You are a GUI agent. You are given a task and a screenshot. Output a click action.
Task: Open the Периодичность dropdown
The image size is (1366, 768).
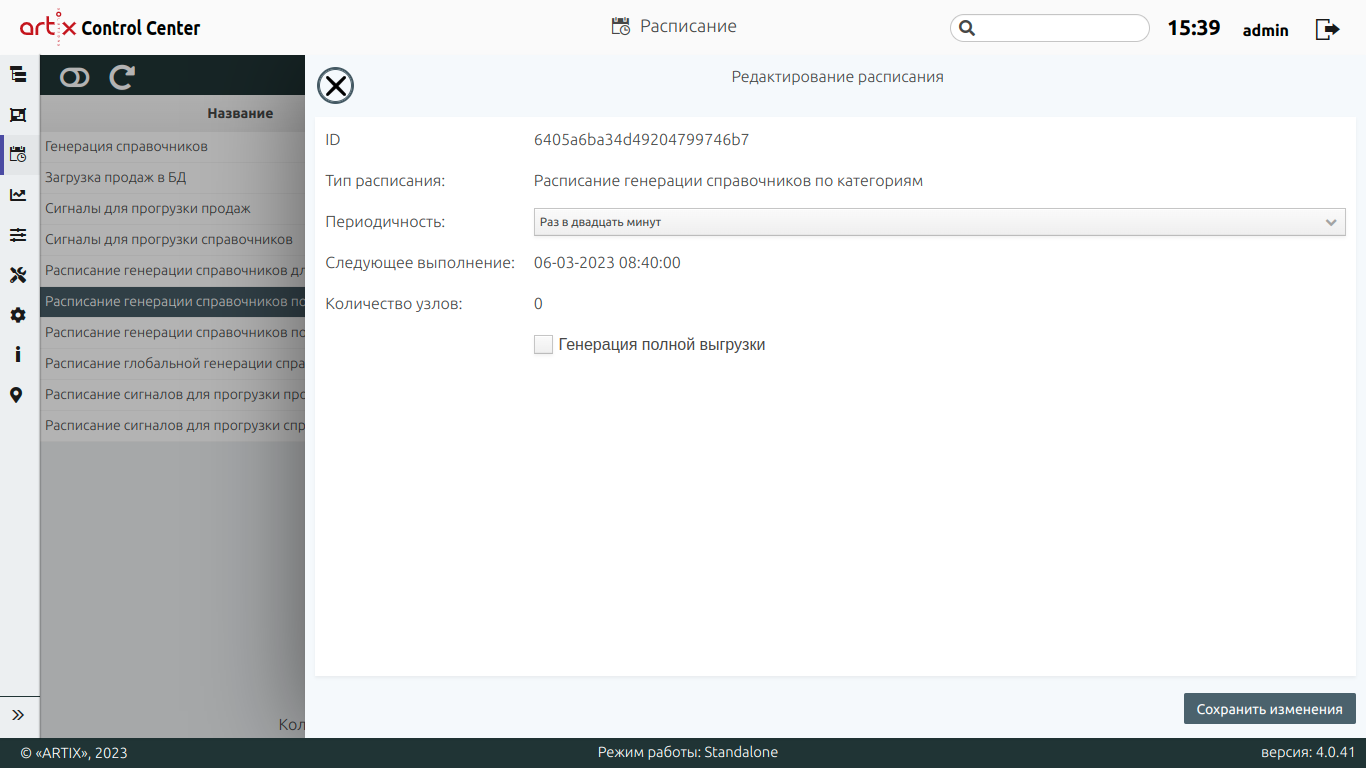(939, 222)
